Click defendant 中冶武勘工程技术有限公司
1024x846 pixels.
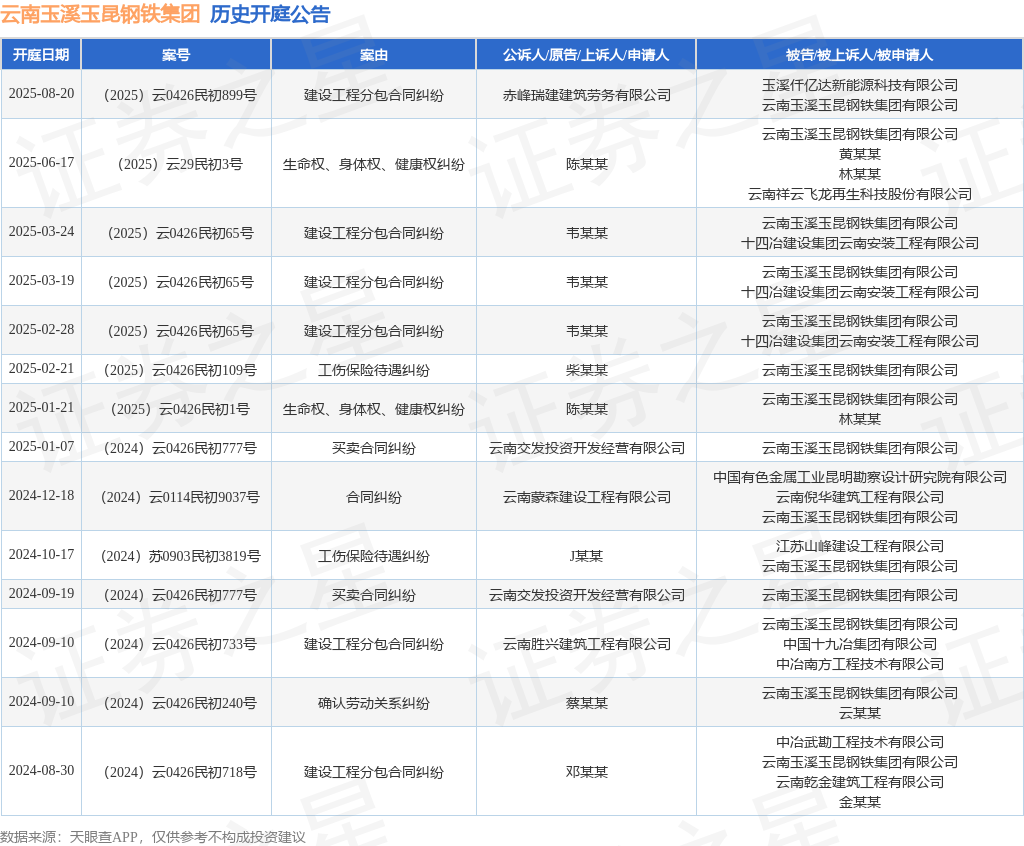pyautogui.click(x=859, y=742)
